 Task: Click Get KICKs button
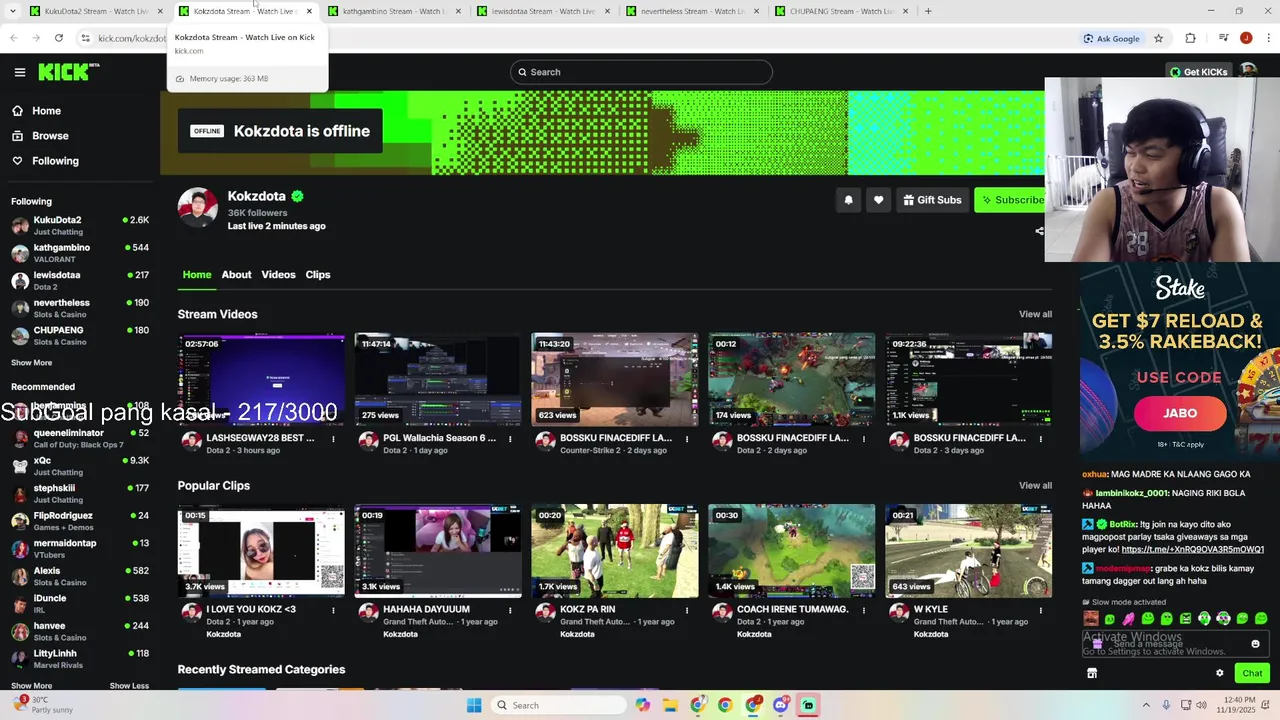(x=1198, y=72)
